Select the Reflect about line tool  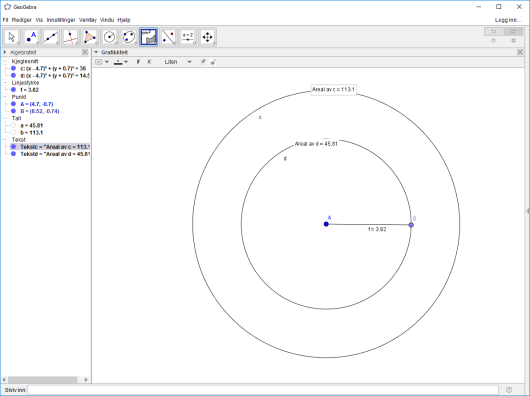[168, 37]
